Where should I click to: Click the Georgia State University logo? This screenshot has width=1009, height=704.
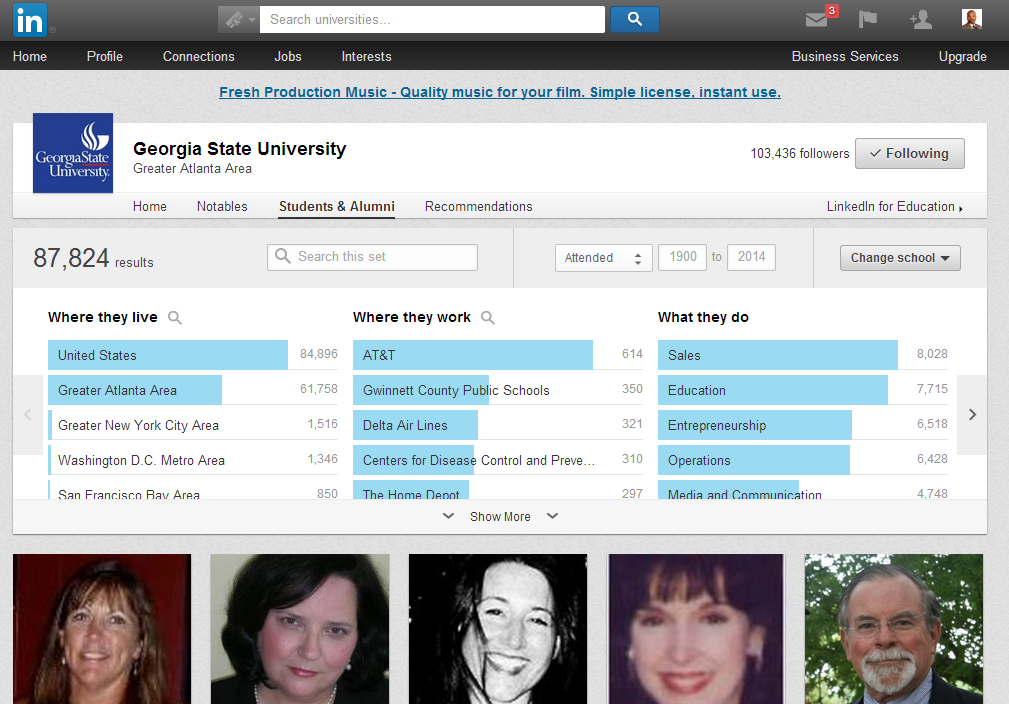[73, 153]
